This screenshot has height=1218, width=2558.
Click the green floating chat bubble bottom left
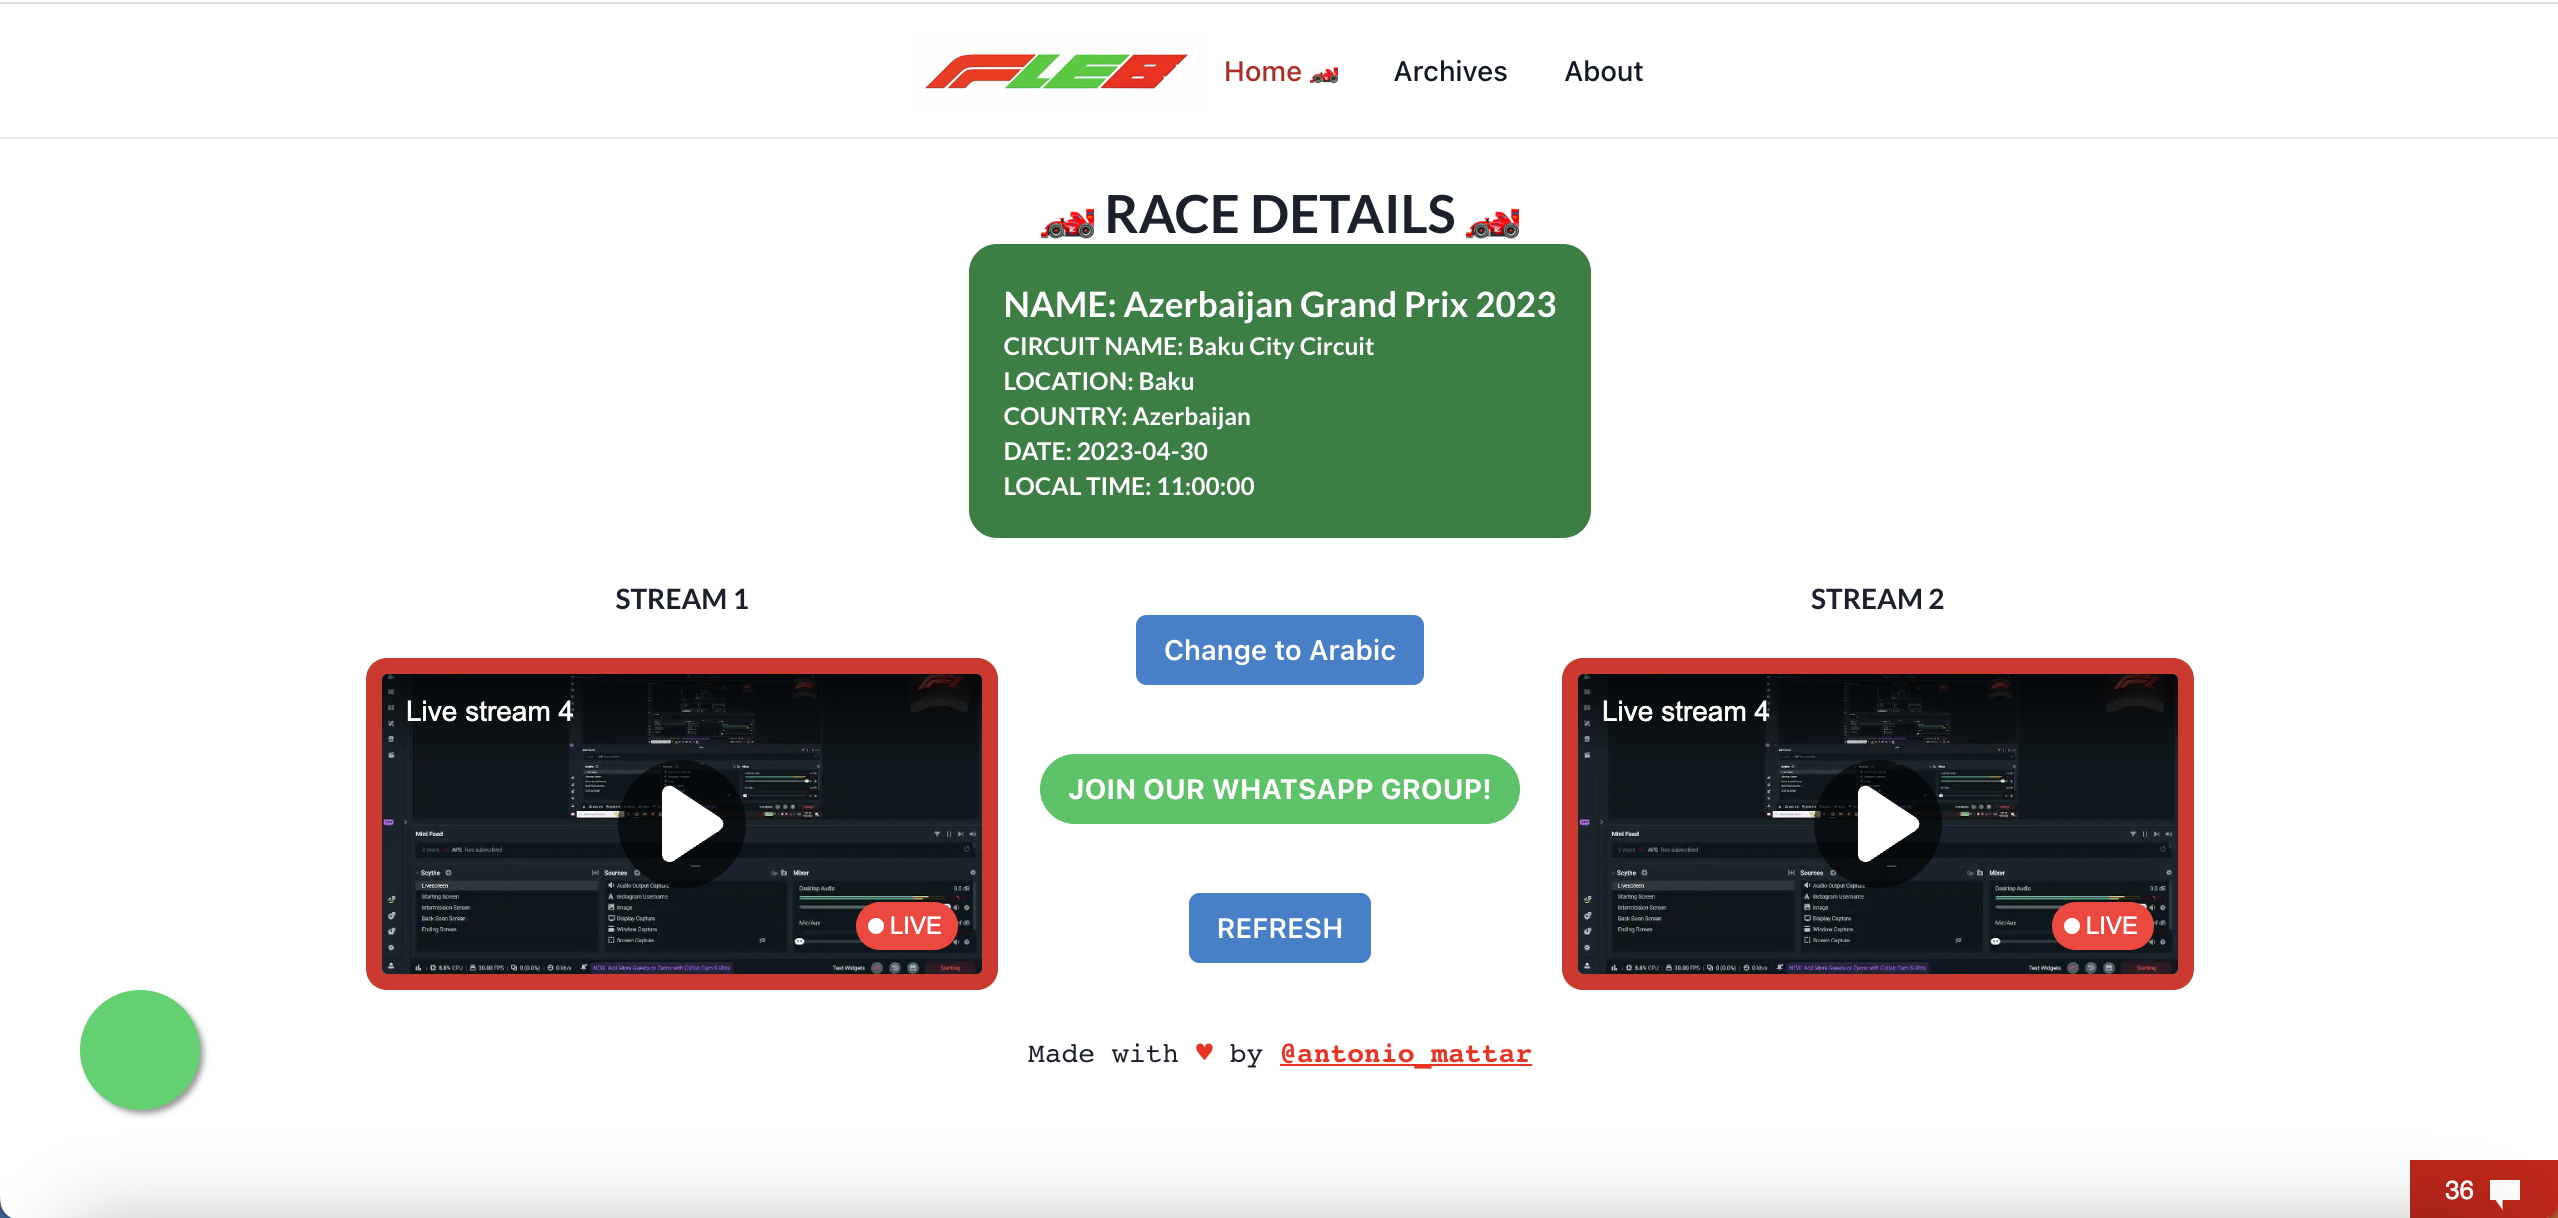pos(139,1049)
